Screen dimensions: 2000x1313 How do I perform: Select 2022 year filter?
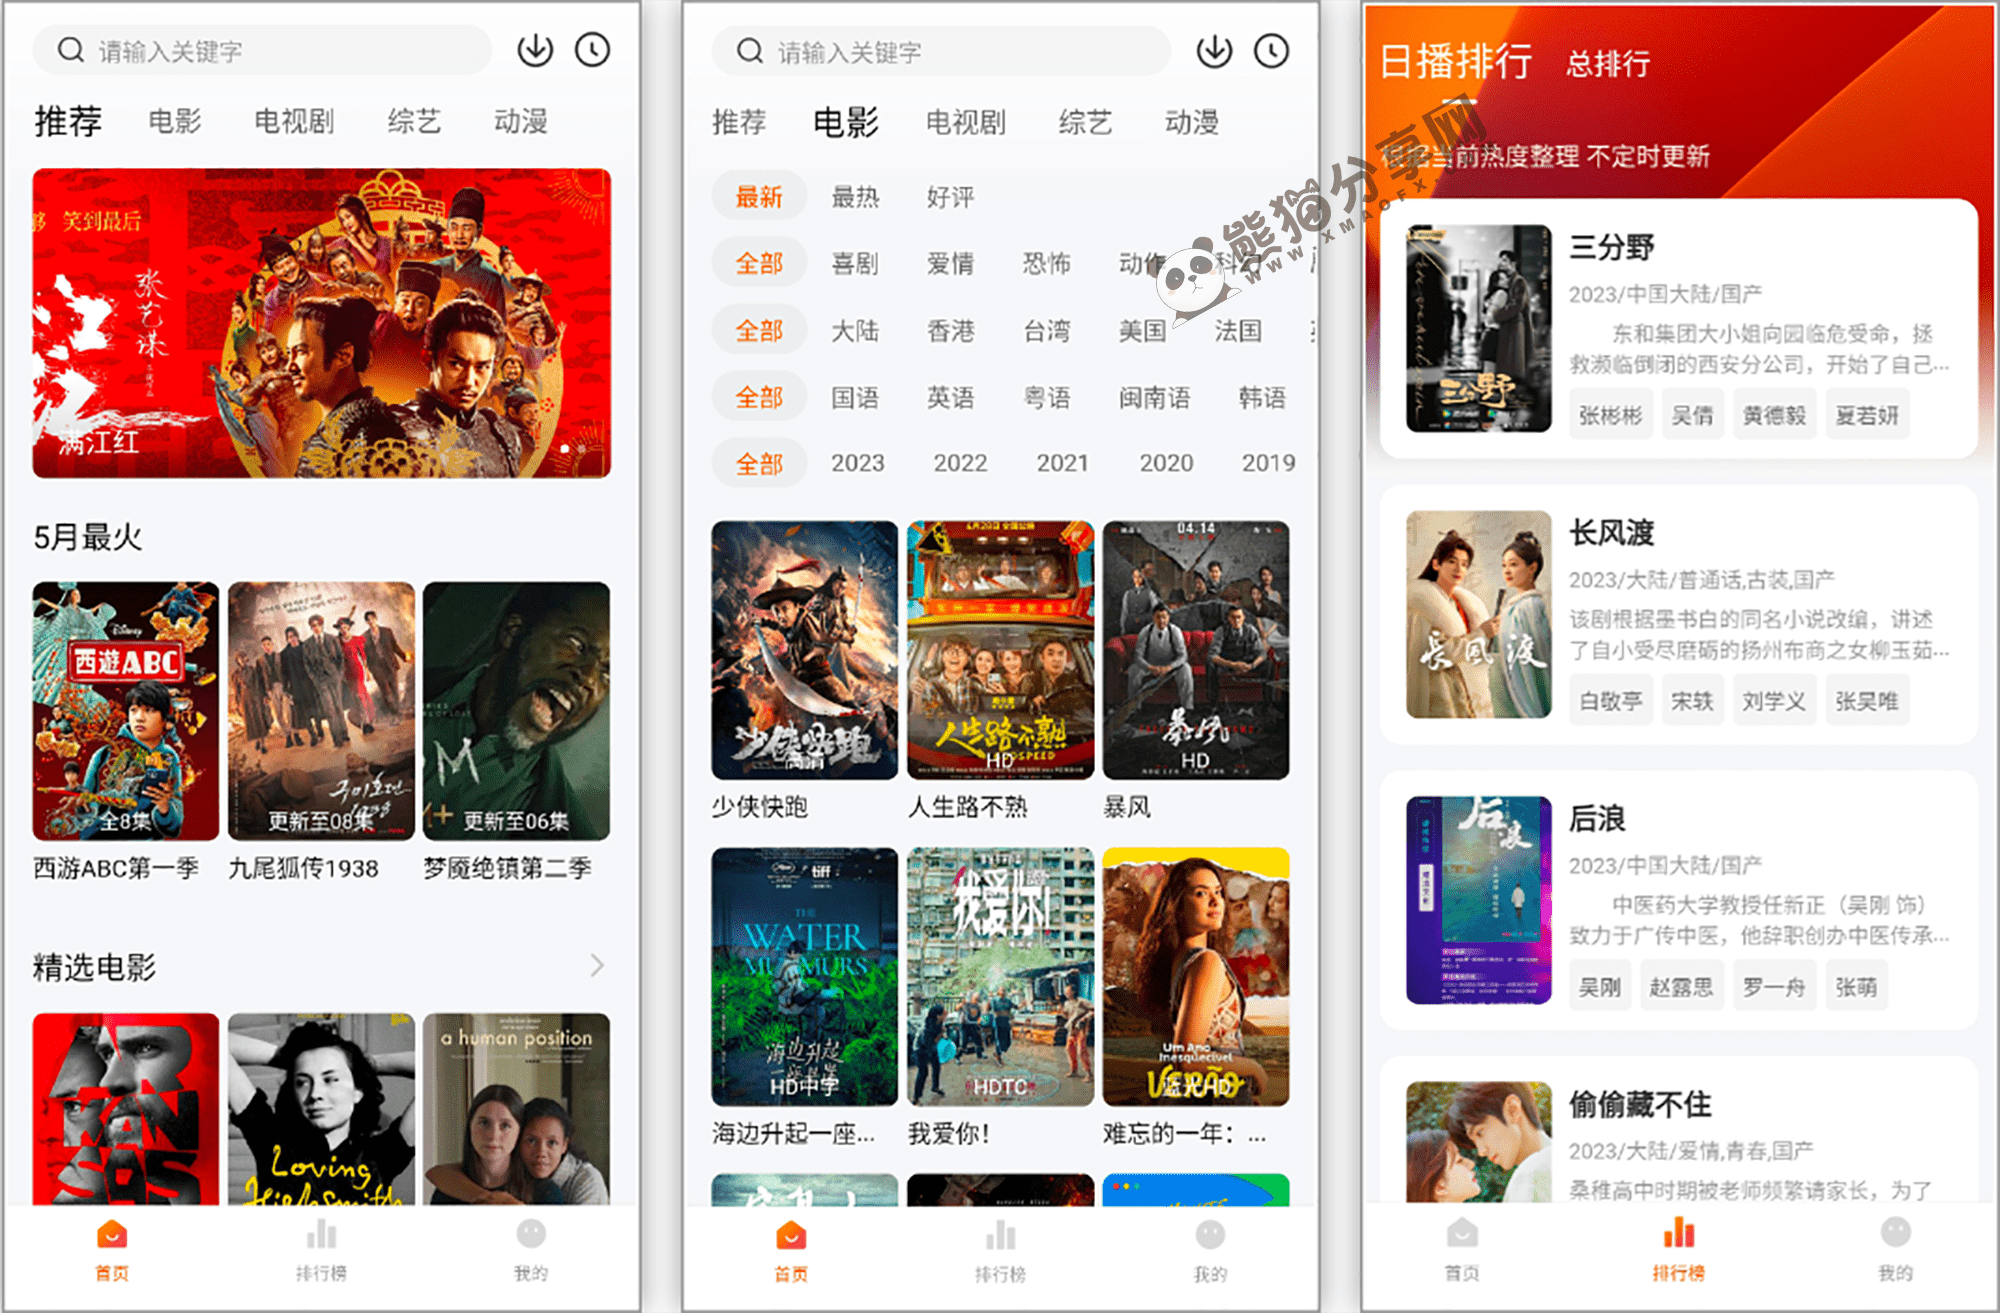tap(960, 463)
